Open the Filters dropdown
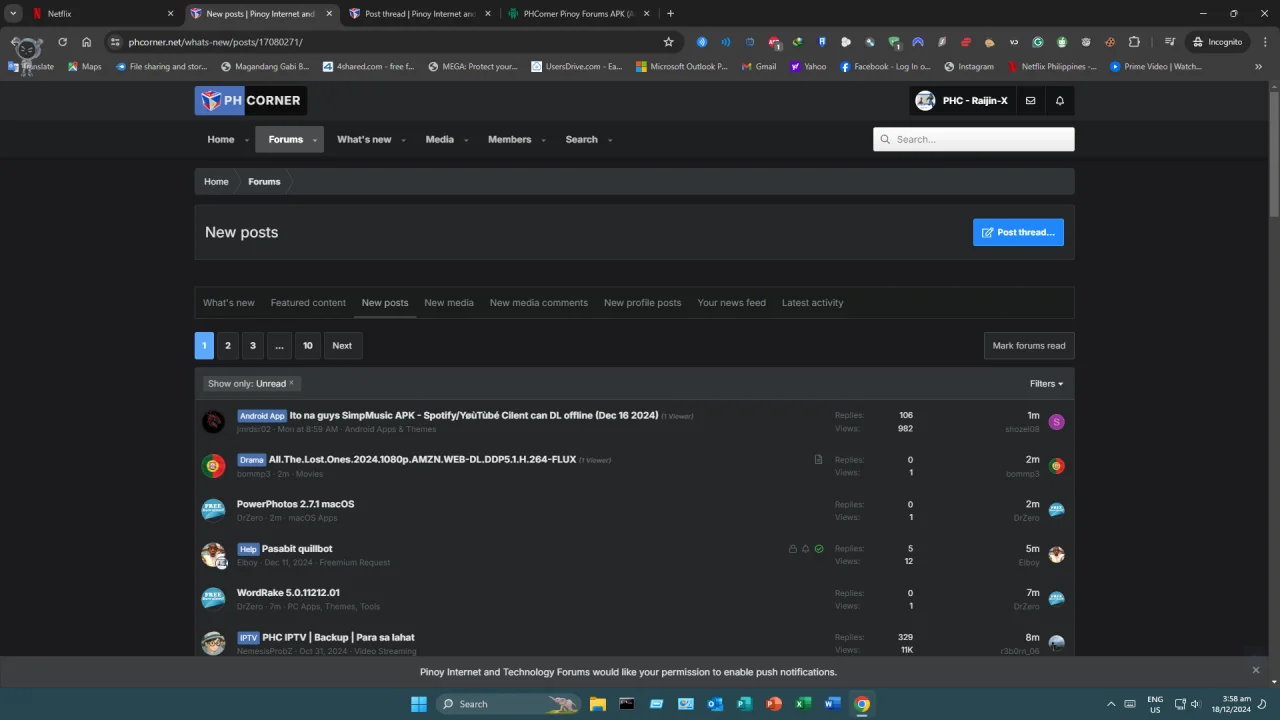This screenshot has width=1280, height=720. click(x=1046, y=384)
